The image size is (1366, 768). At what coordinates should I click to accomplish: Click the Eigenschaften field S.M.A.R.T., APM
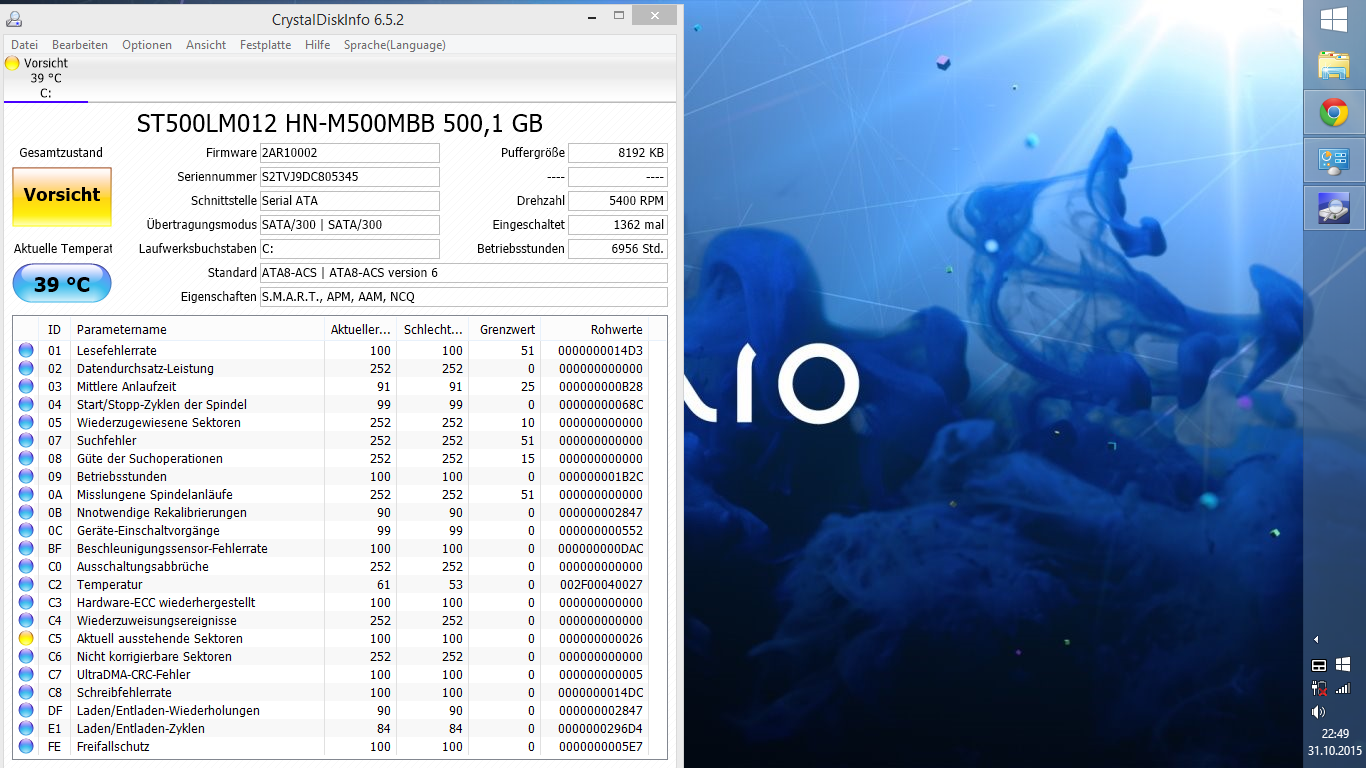click(x=463, y=297)
